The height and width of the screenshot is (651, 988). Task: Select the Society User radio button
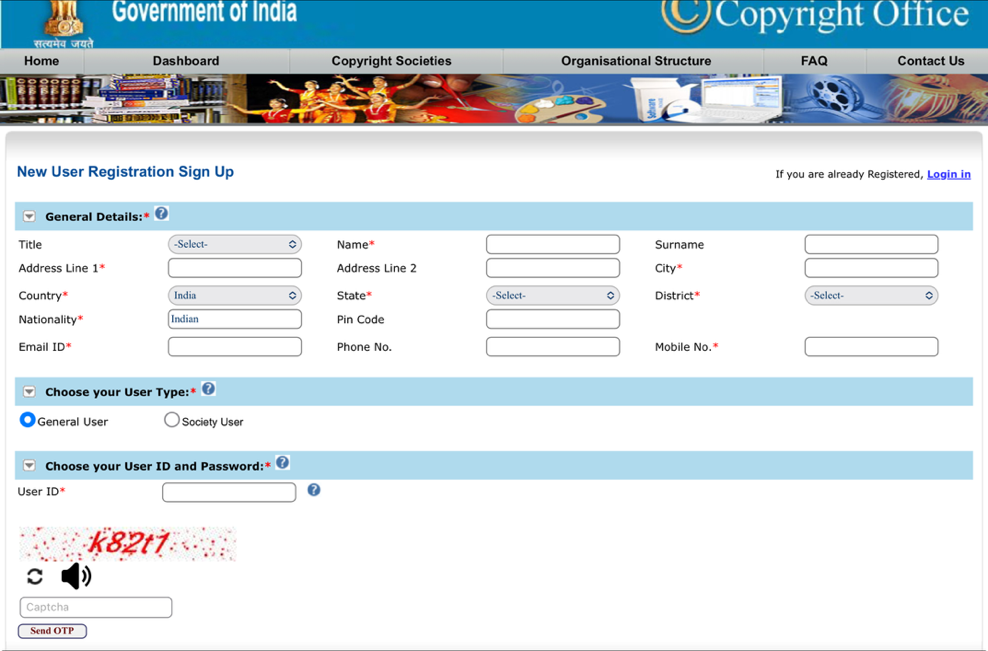coord(171,420)
